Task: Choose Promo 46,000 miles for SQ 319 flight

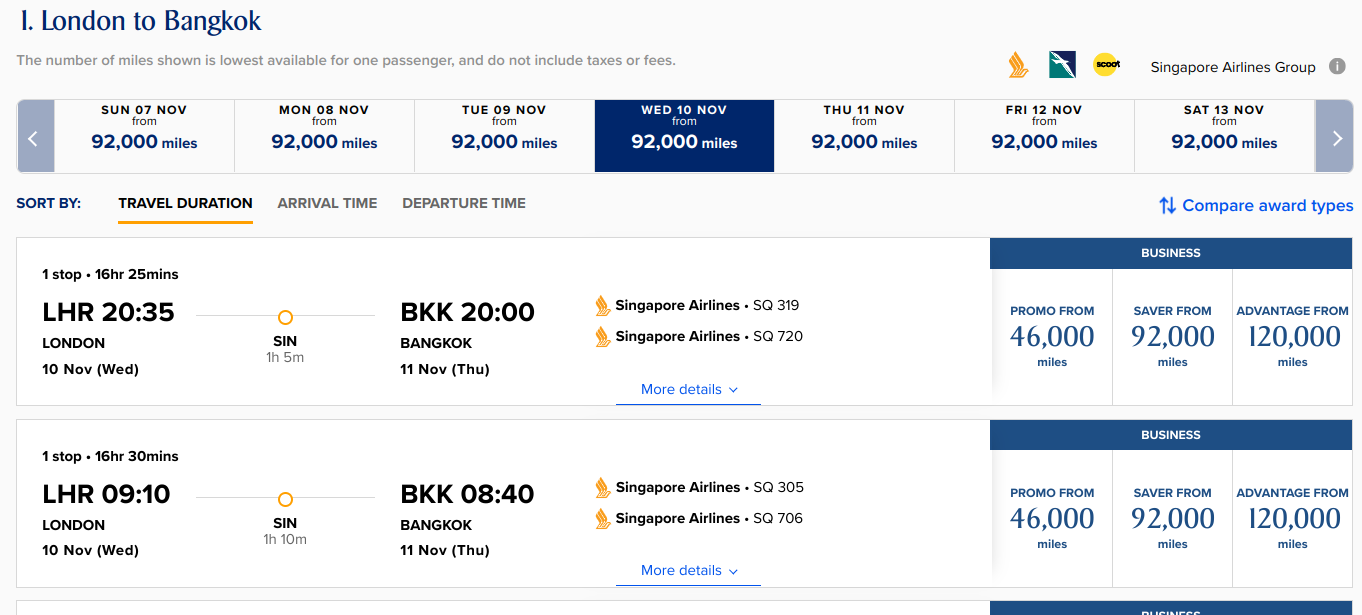Action: [x=1052, y=337]
